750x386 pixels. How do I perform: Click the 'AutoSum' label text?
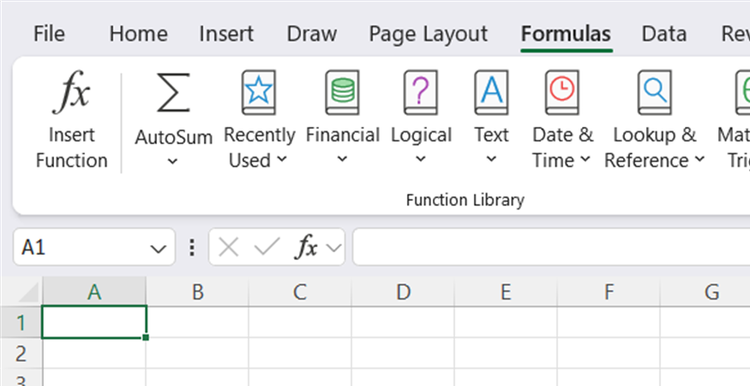click(x=173, y=137)
